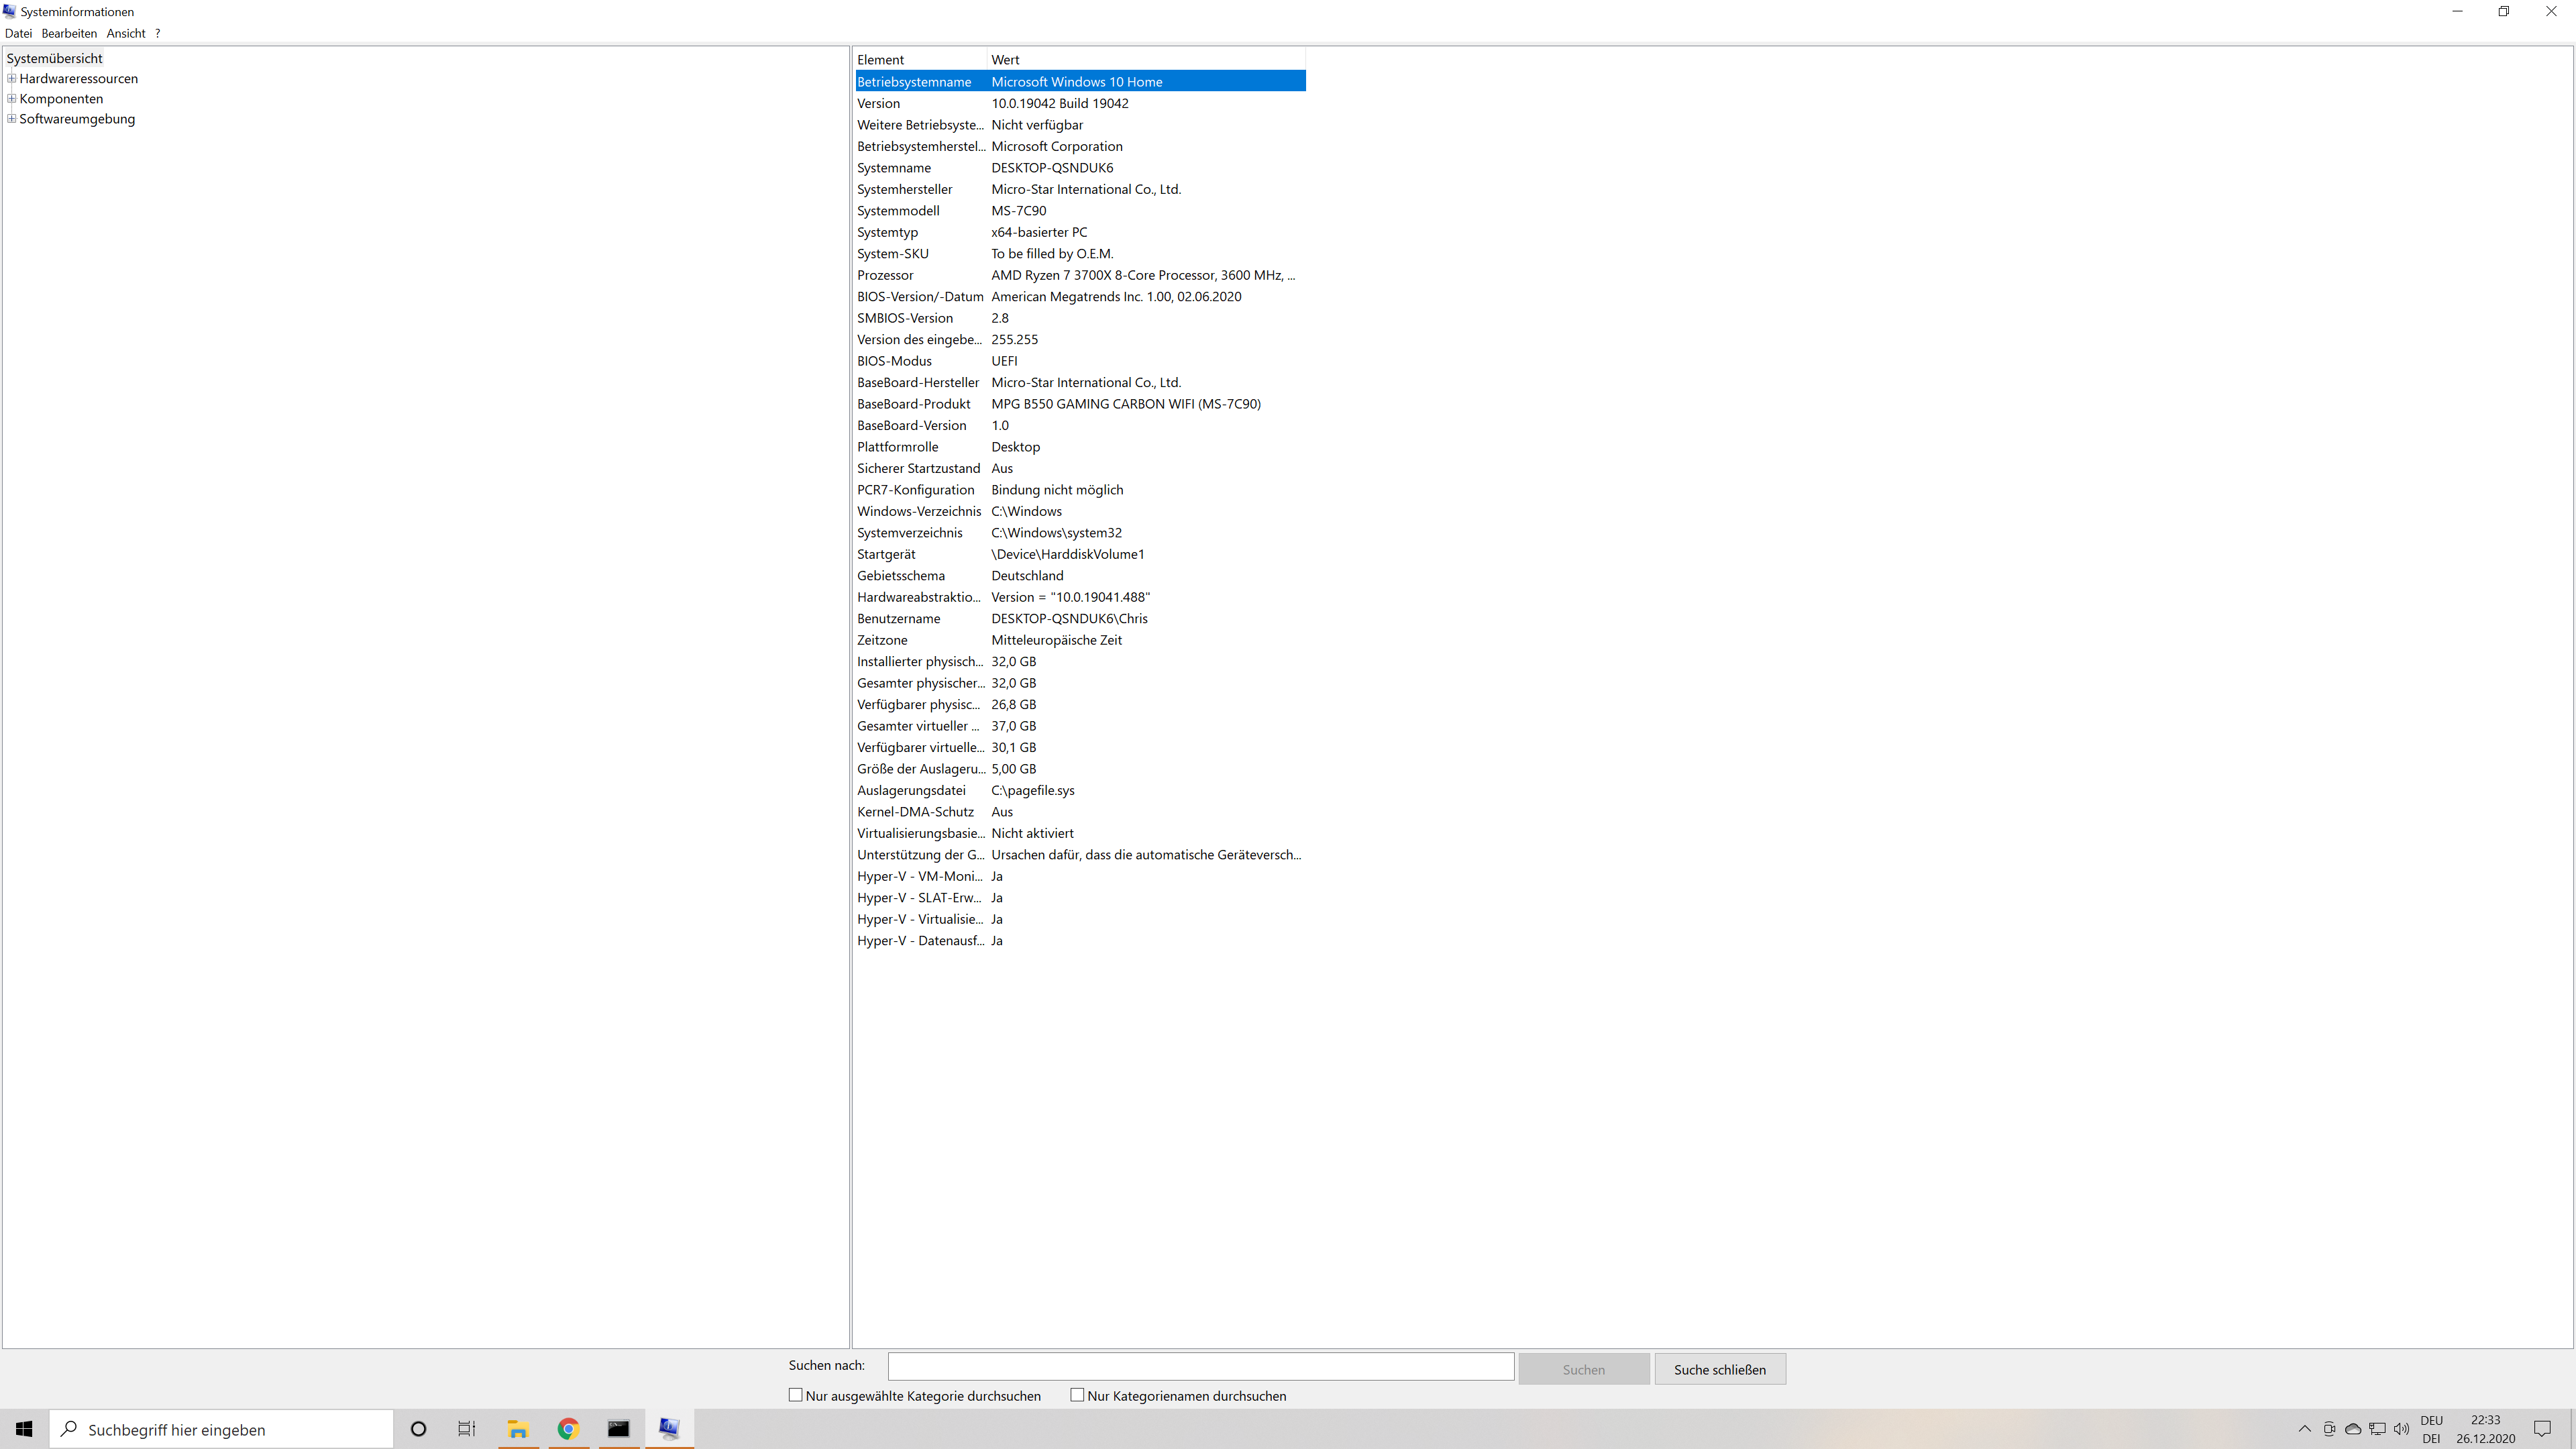
Task: Click the Systeminformationen taskbar icon
Action: (x=669, y=1429)
